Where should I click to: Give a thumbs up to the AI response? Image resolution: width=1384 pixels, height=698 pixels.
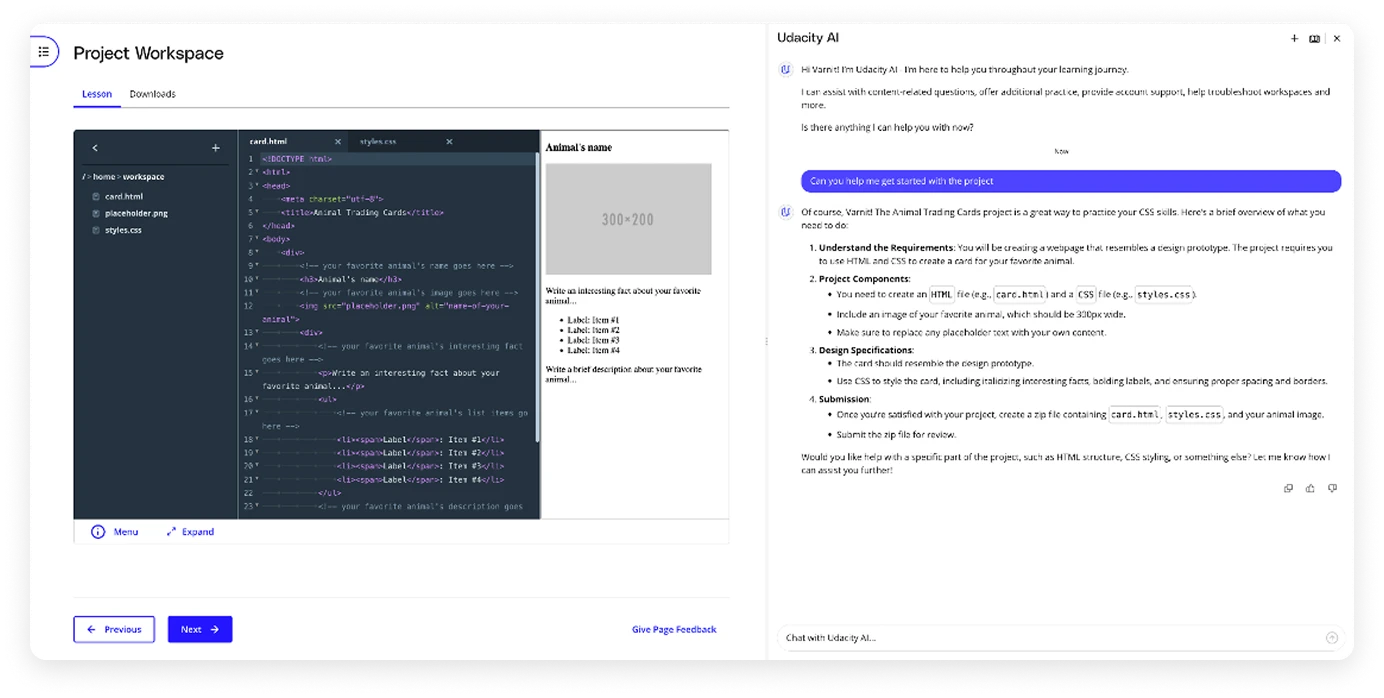[1310, 488]
